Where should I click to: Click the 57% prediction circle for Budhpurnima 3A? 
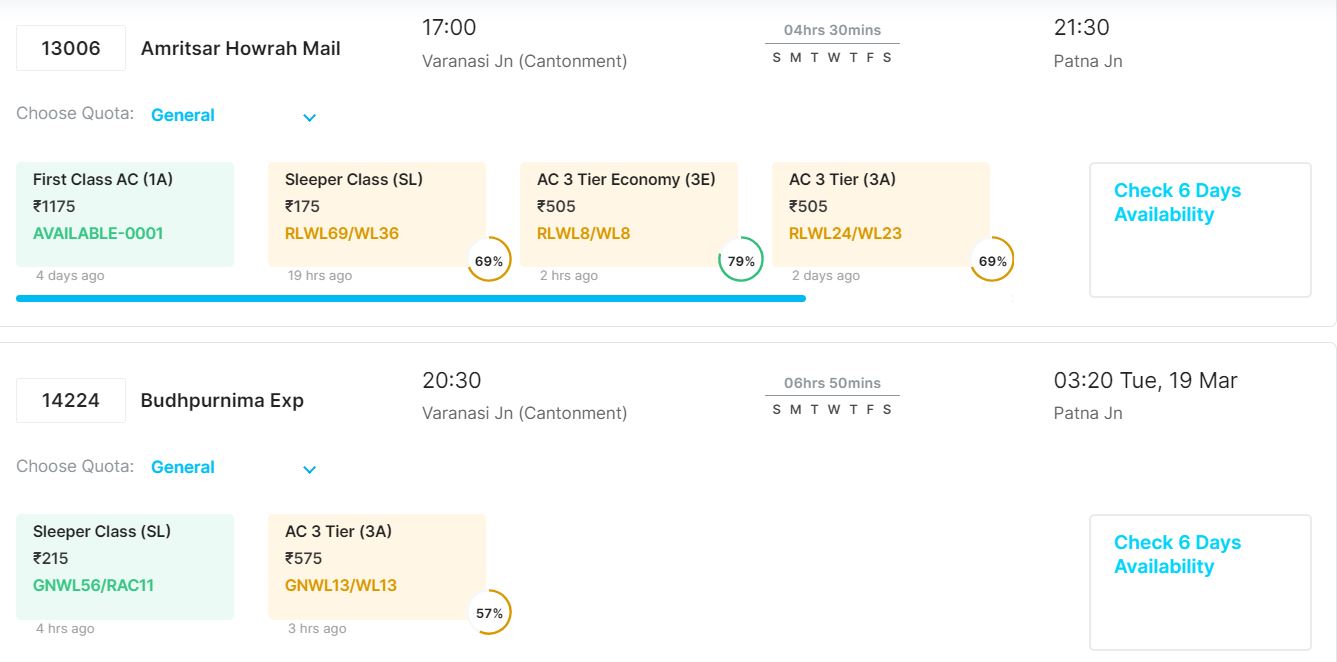[x=489, y=612]
